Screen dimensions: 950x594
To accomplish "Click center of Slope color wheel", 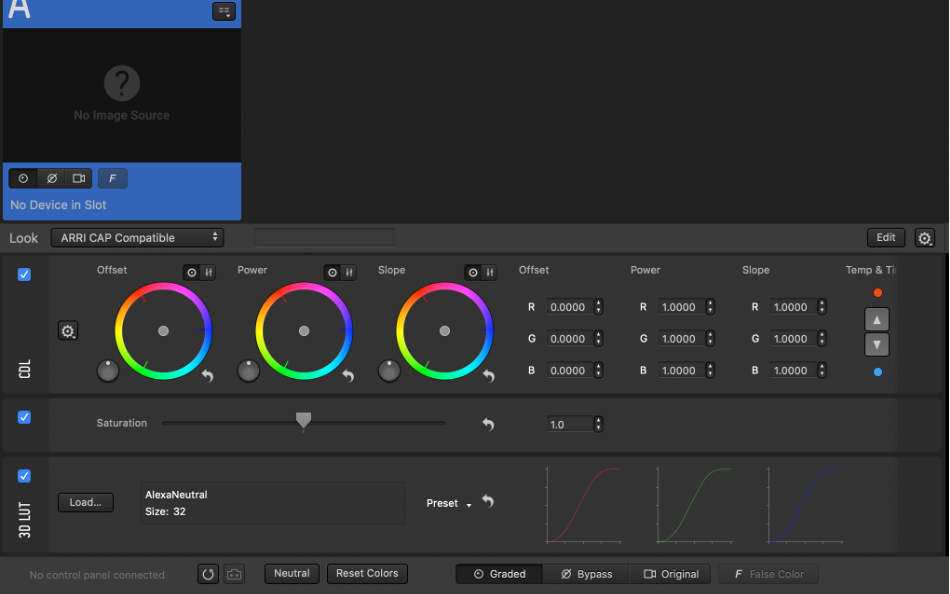I will click(445, 331).
